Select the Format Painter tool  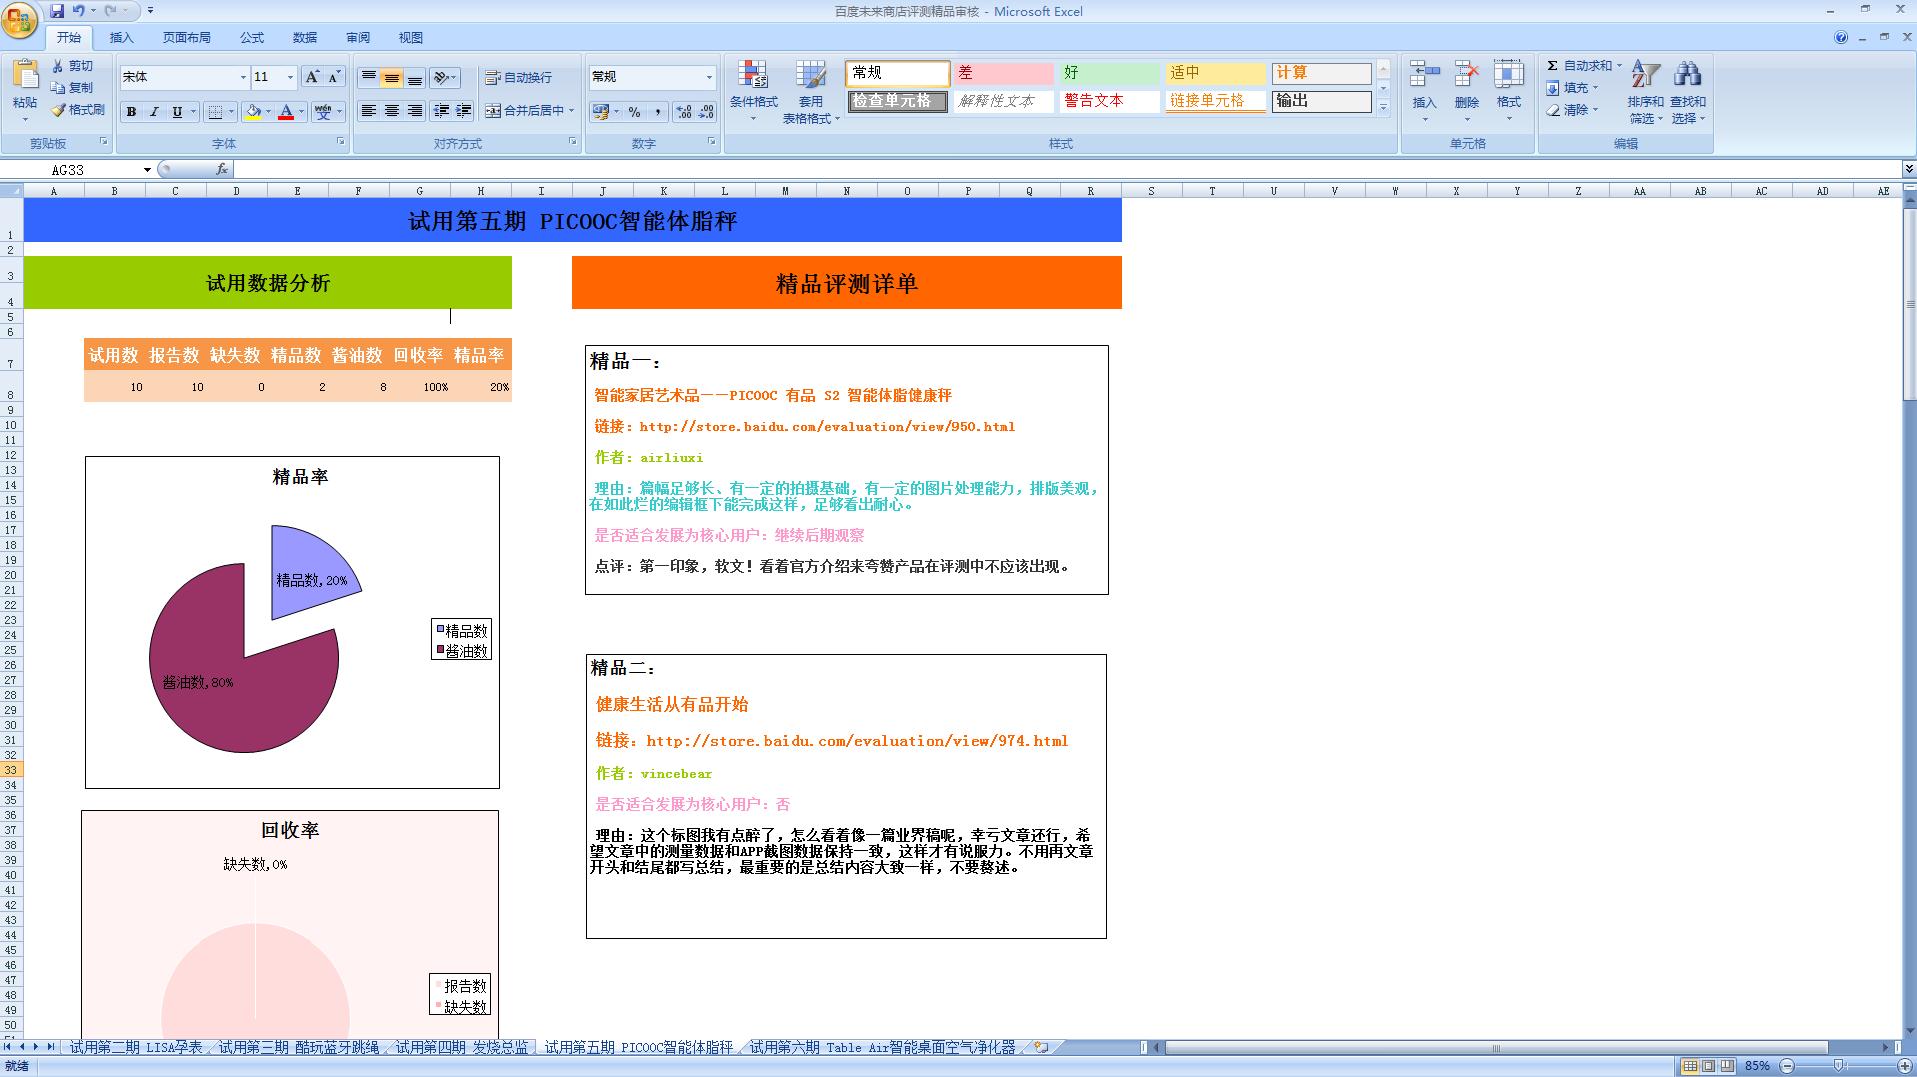click(78, 110)
